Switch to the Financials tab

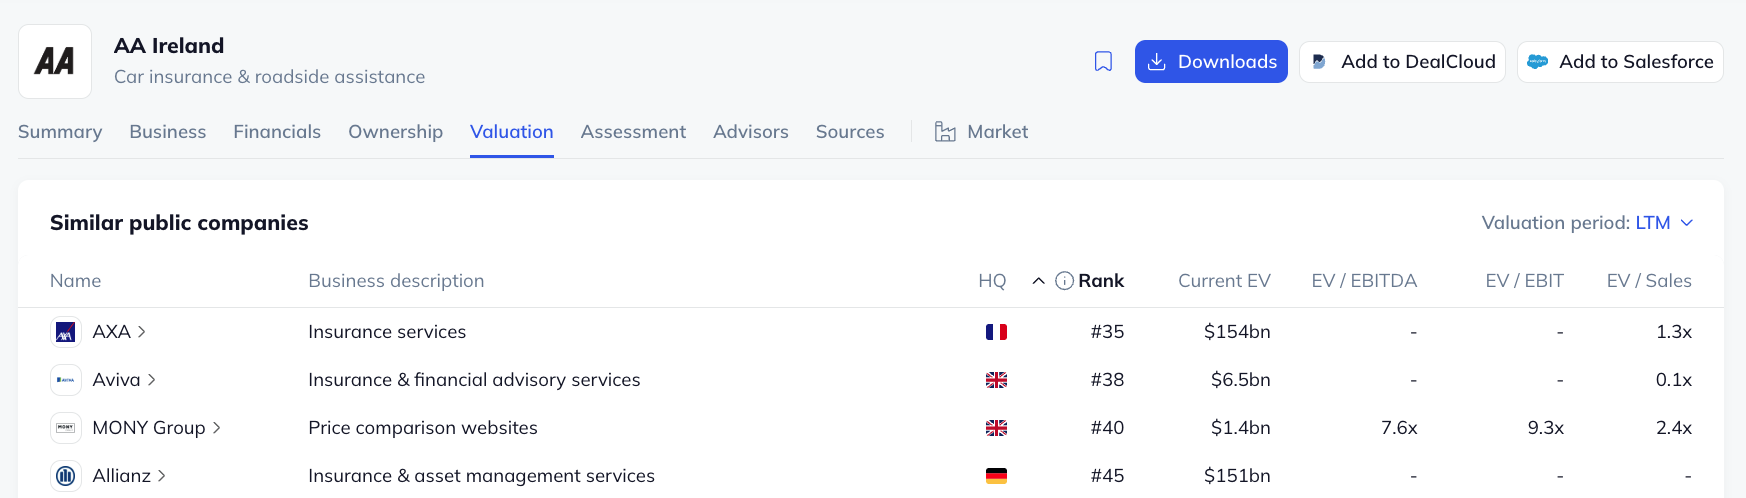pos(277,132)
